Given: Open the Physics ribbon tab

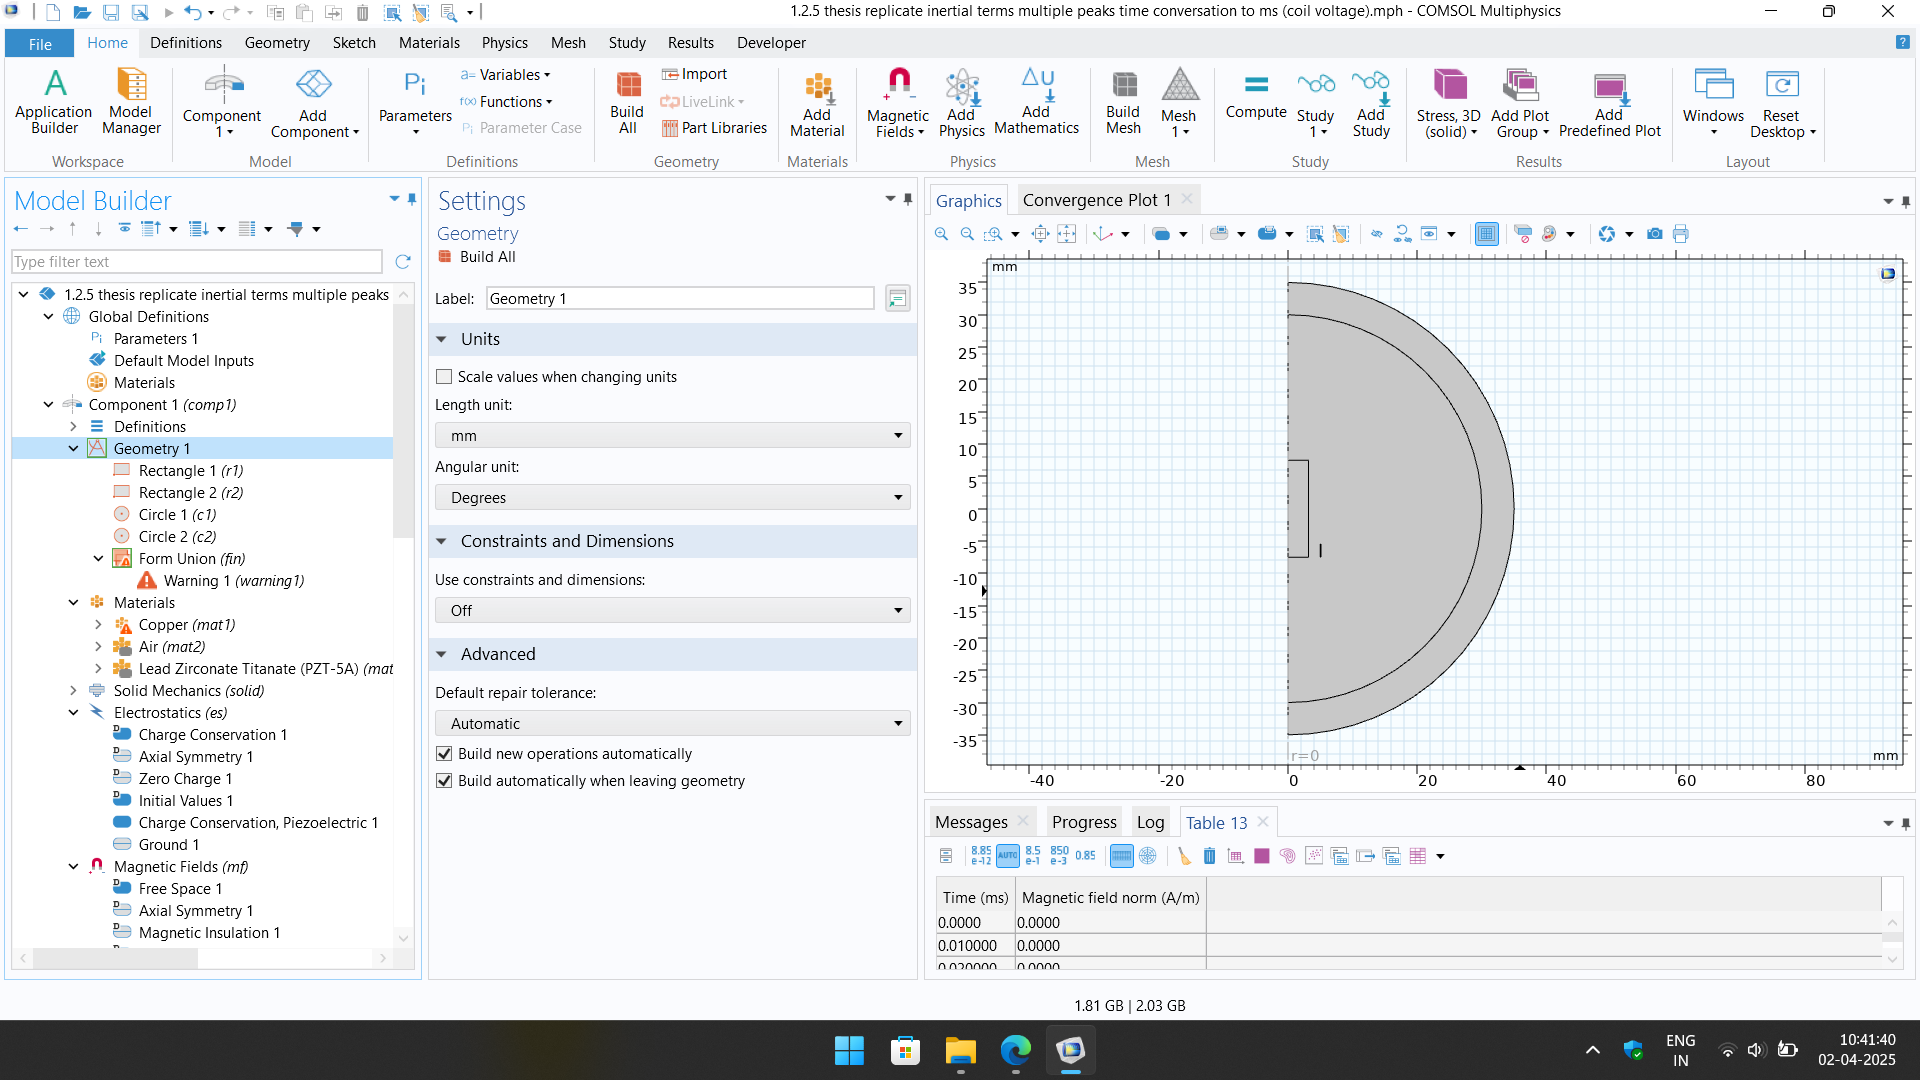Looking at the screenshot, I should pyautogui.click(x=504, y=43).
